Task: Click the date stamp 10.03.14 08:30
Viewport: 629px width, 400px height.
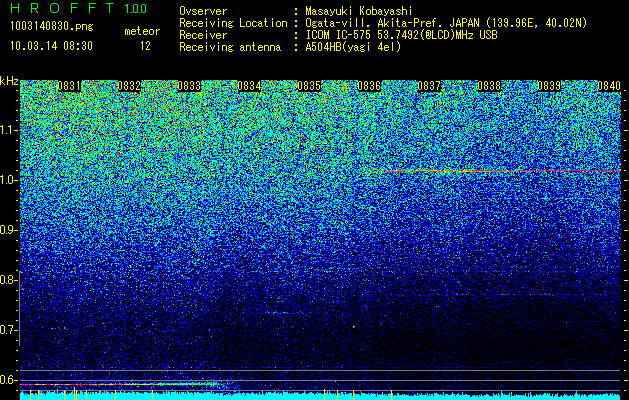Action: click(x=51, y=46)
